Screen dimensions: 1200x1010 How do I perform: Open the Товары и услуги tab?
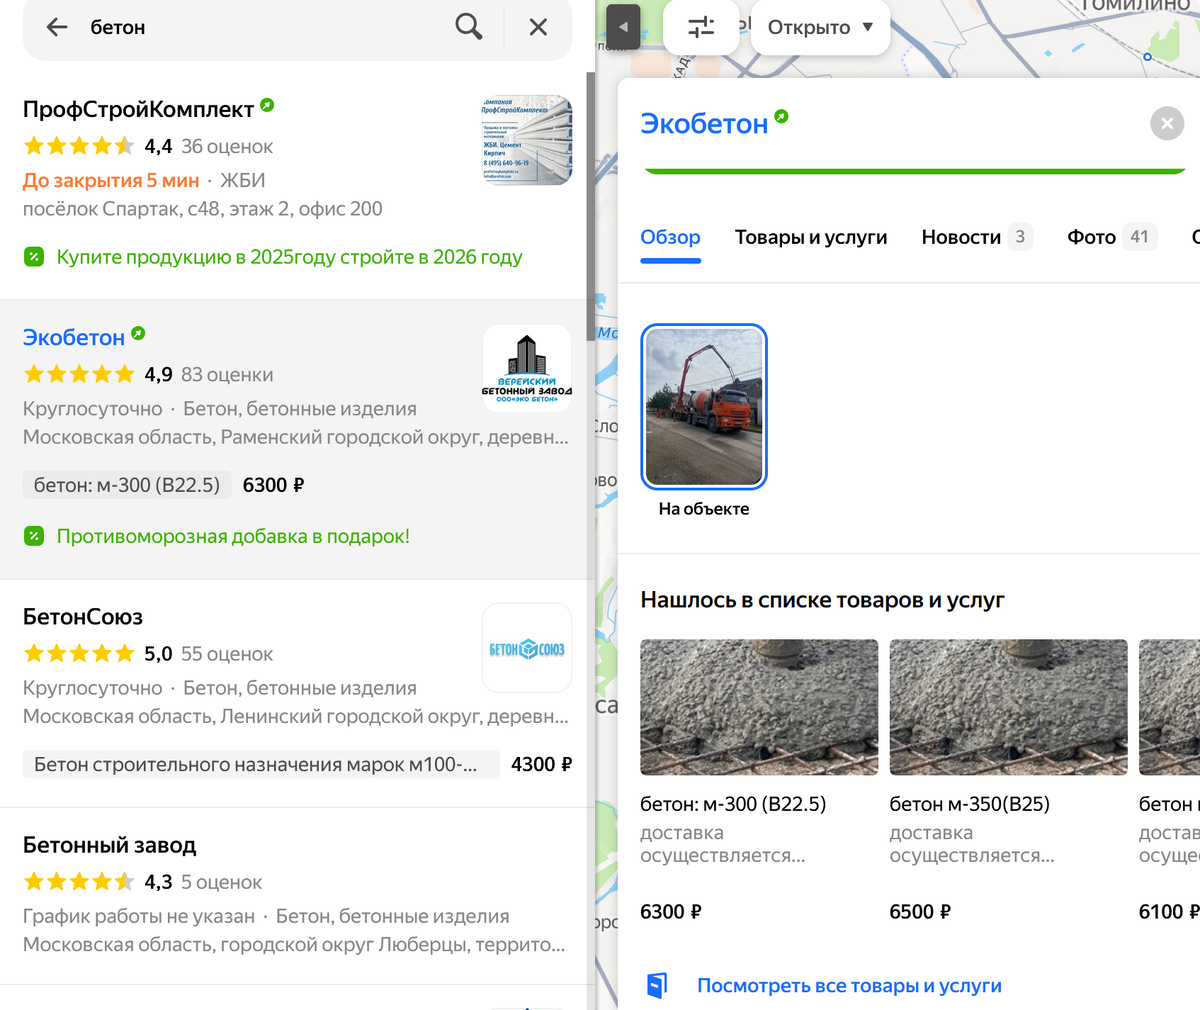tap(811, 238)
